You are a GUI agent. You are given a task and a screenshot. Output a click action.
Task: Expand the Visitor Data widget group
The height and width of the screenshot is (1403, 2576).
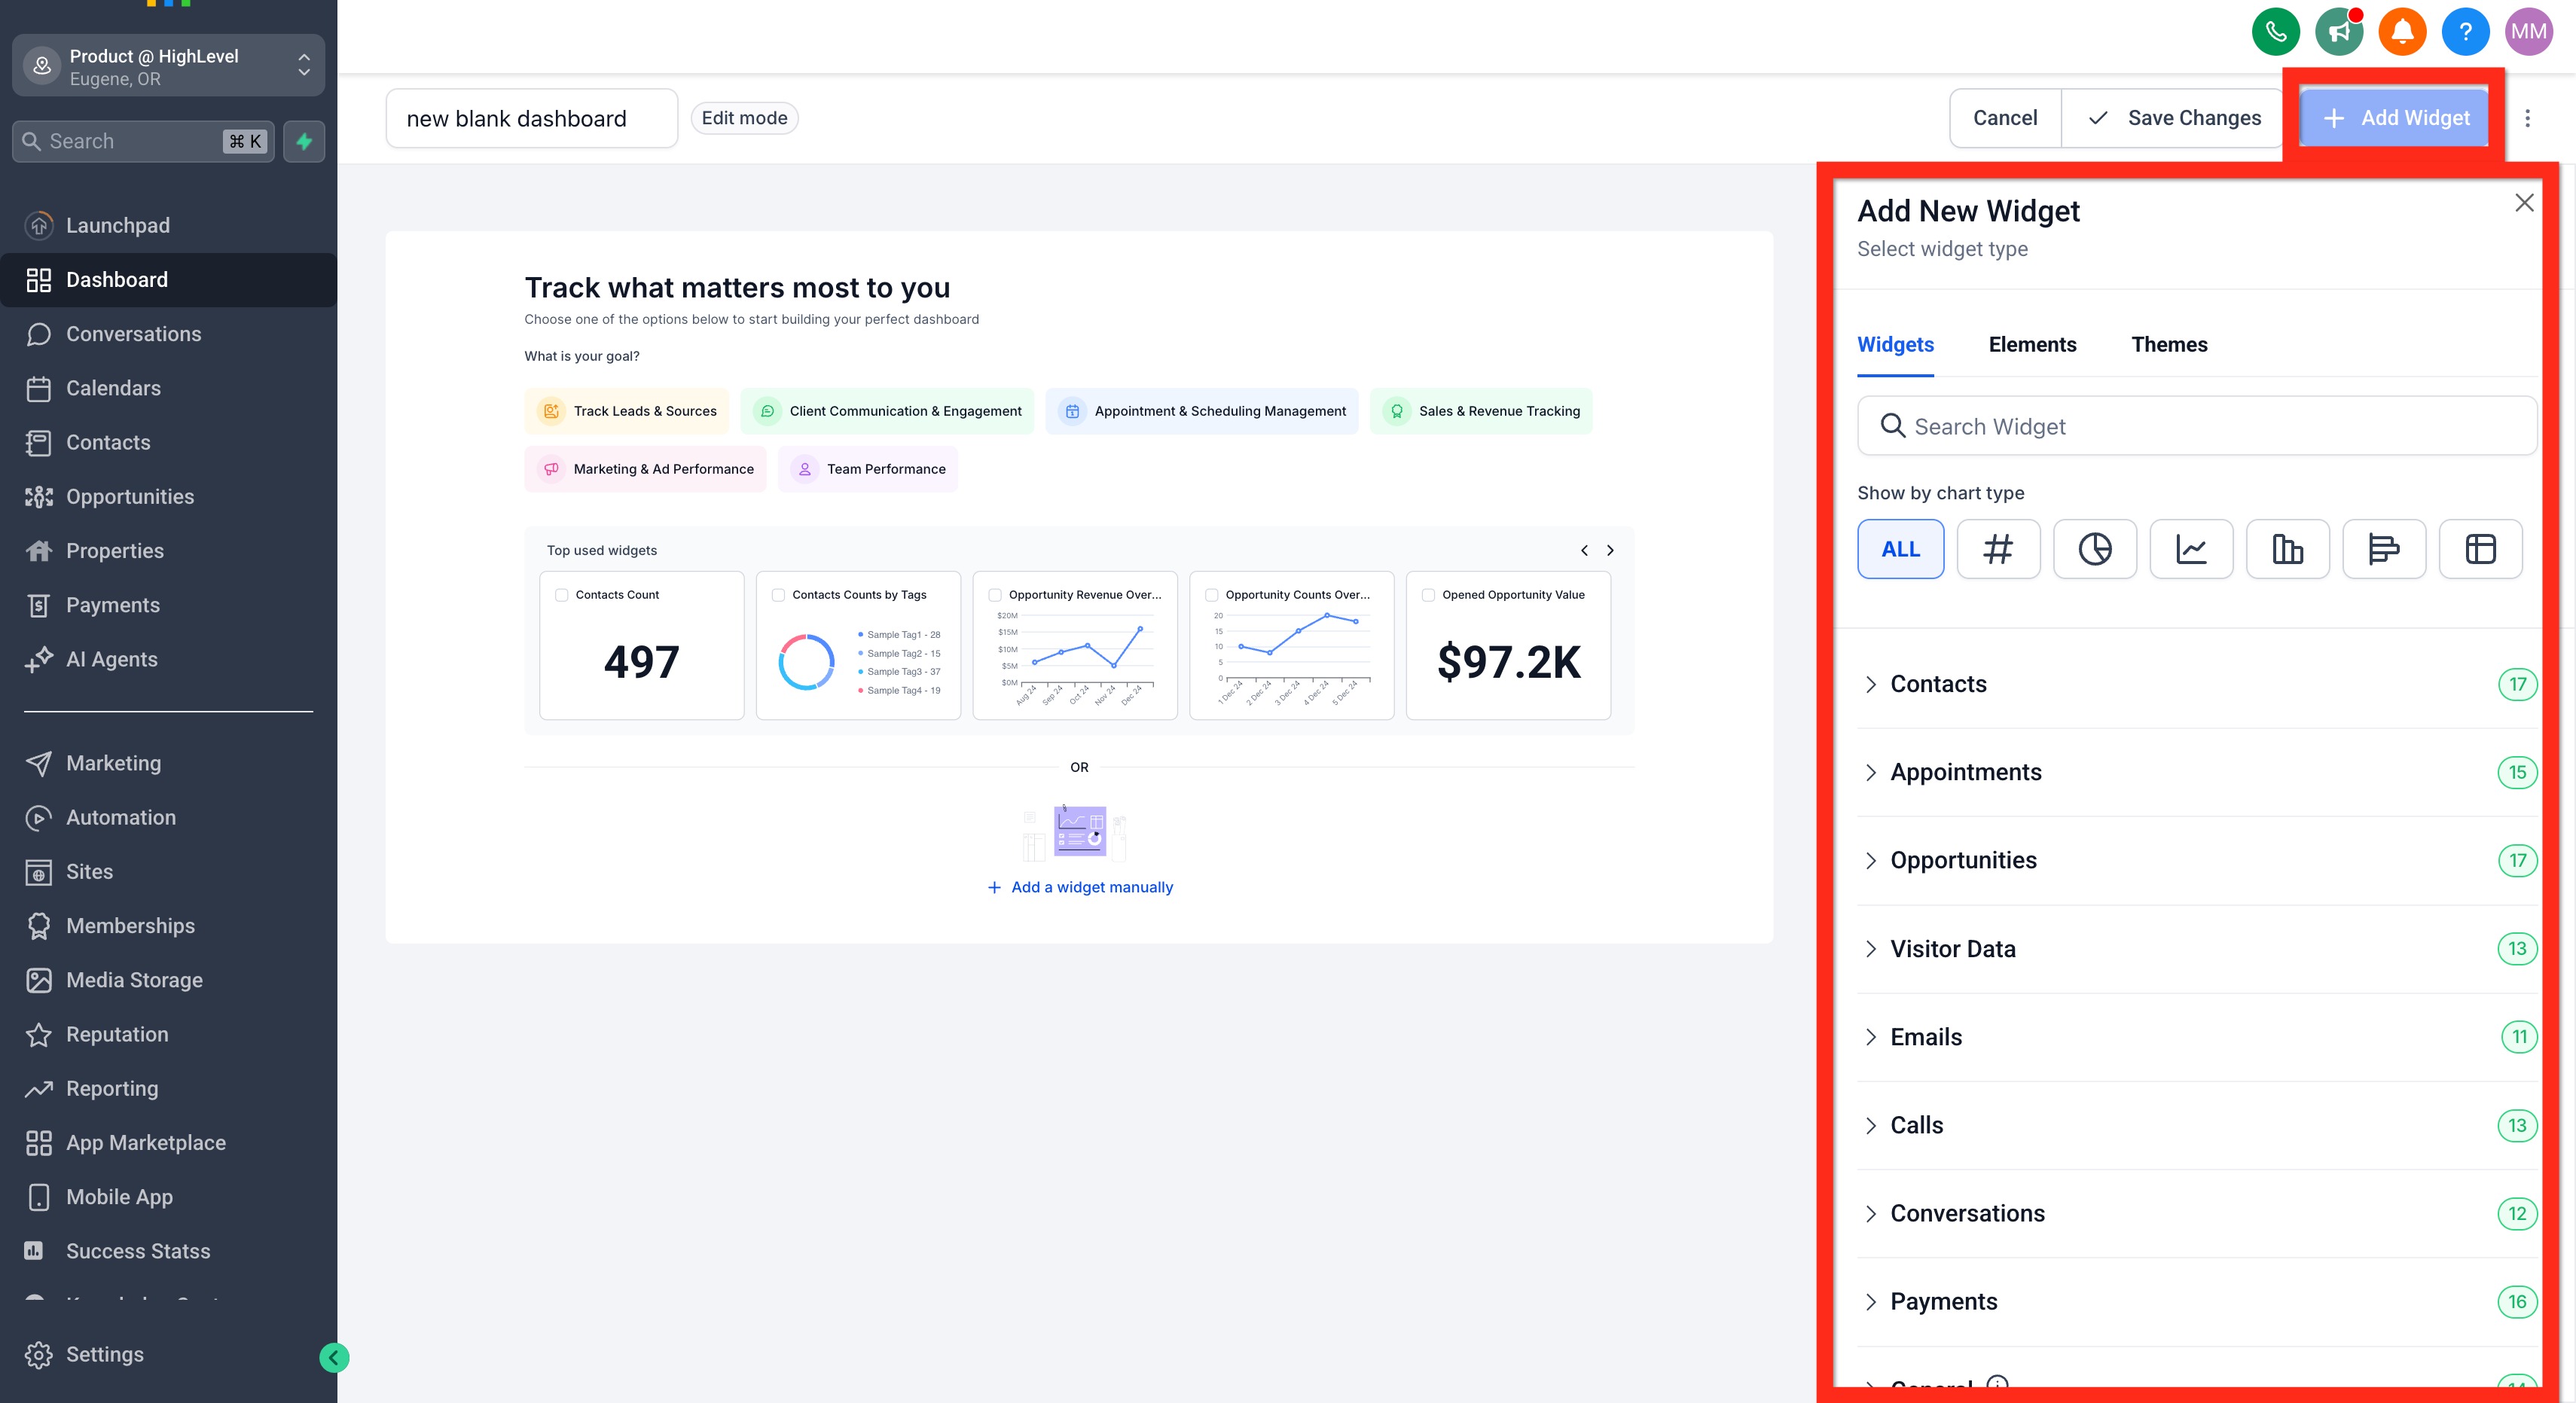click(x=1952, y=949)
